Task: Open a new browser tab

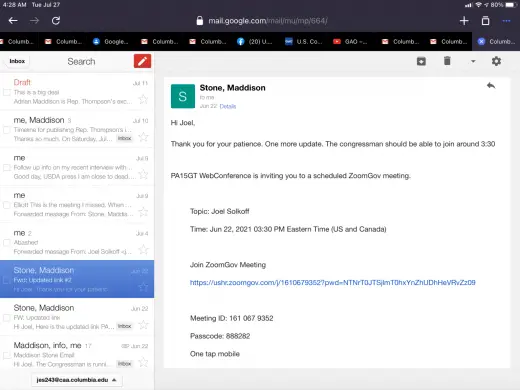Action: coord(464,21)
